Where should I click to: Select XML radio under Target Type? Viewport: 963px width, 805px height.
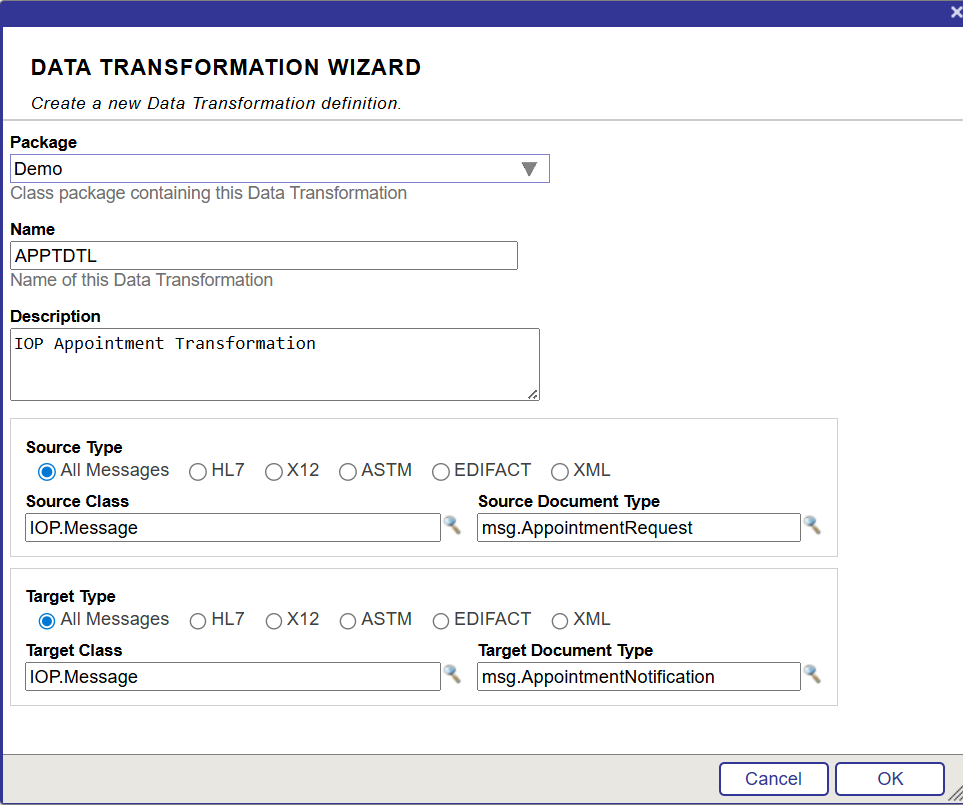(560, 621)
